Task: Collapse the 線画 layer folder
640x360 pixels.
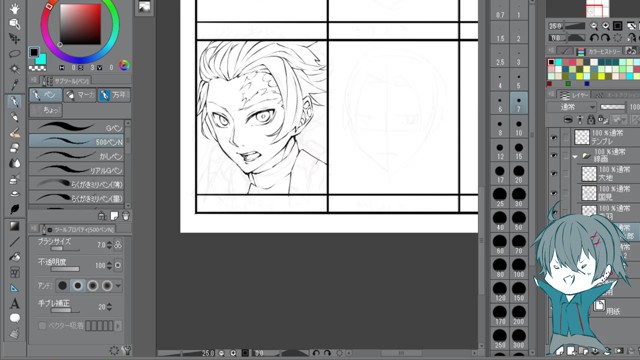Action: tap(575, 156)
